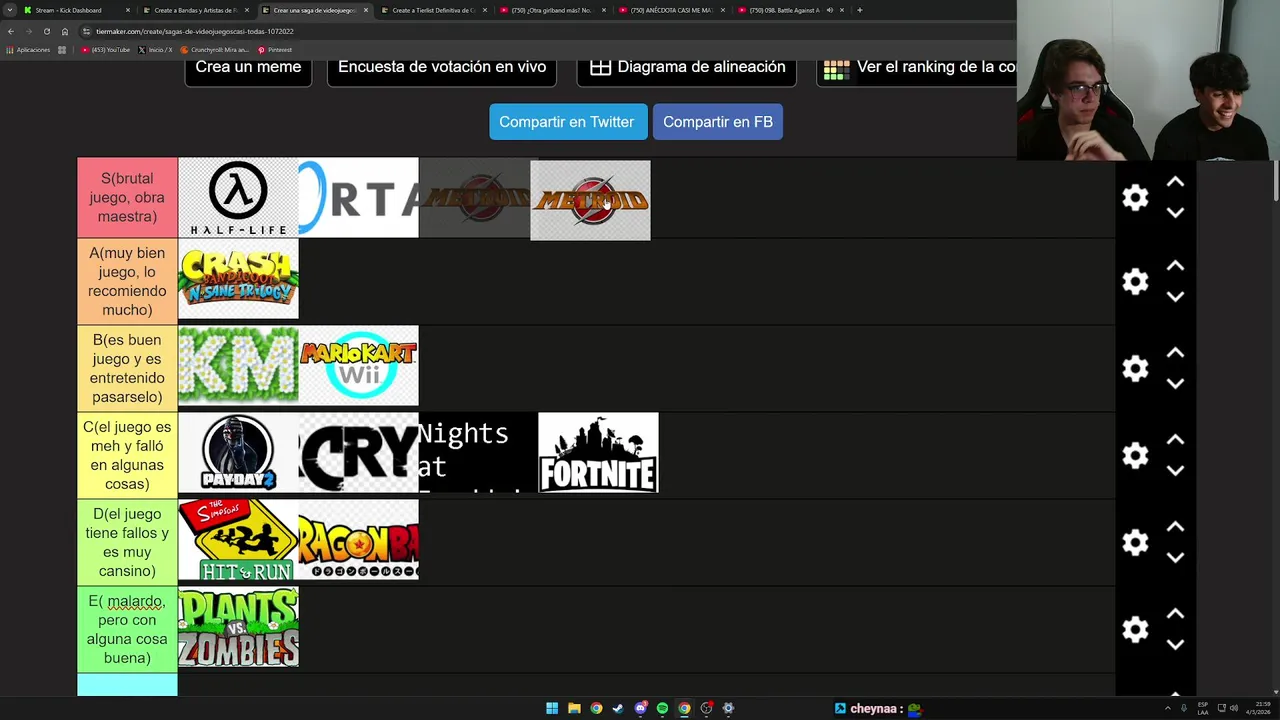Move D tier row down with arrow
The width and height of the screenshot is (1280, 720).
[1175, 557]
